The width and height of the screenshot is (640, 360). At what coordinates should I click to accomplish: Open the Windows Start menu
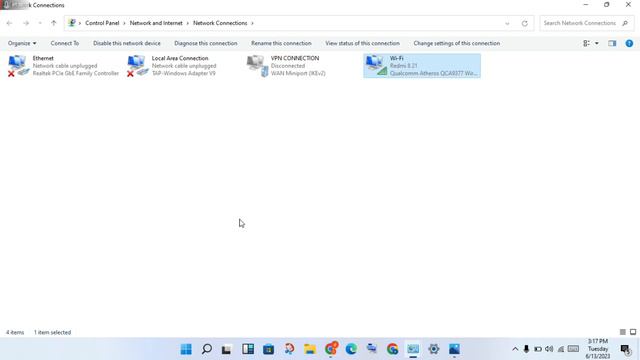(x=186, y=349)
